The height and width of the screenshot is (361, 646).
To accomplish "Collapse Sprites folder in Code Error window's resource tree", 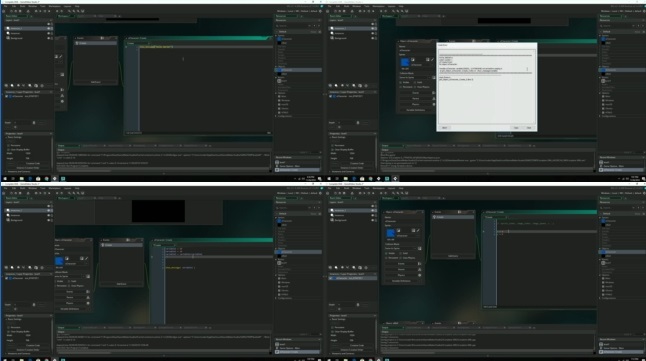I will (x=600, y=35).
